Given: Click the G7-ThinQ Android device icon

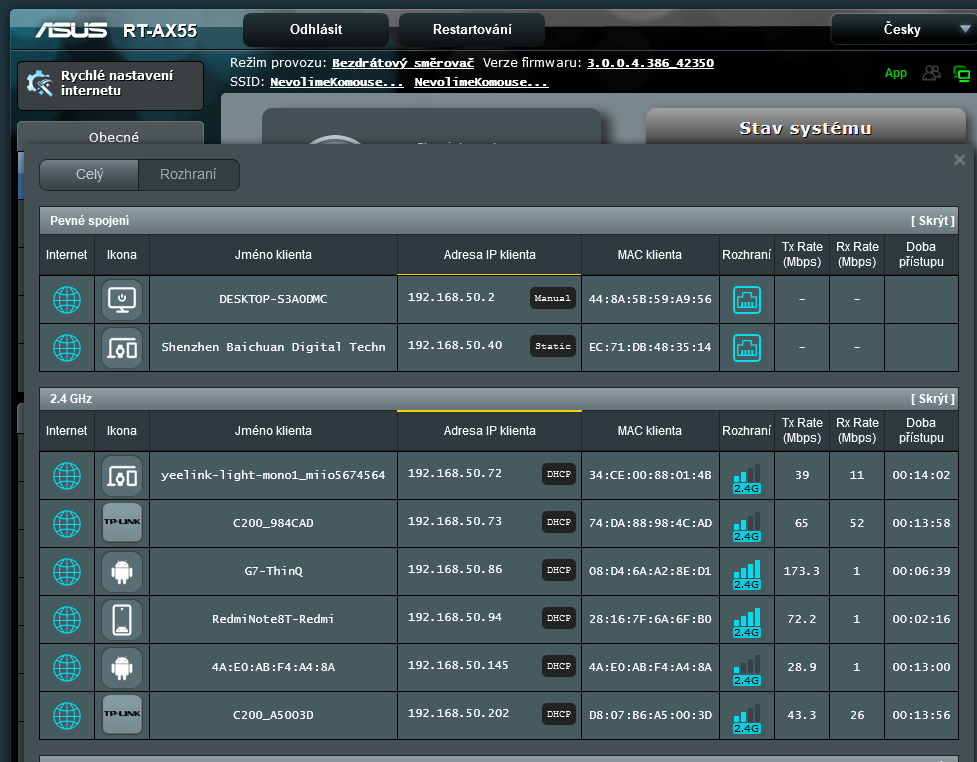Looking at the screenshot, I should [x=122, y=572].
